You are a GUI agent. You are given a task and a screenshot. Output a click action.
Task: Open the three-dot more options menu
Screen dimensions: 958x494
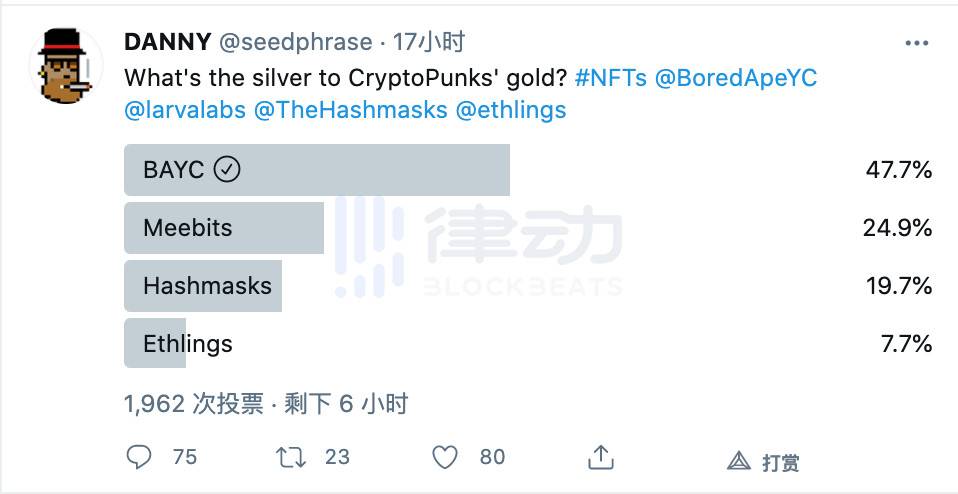[916, 43]
